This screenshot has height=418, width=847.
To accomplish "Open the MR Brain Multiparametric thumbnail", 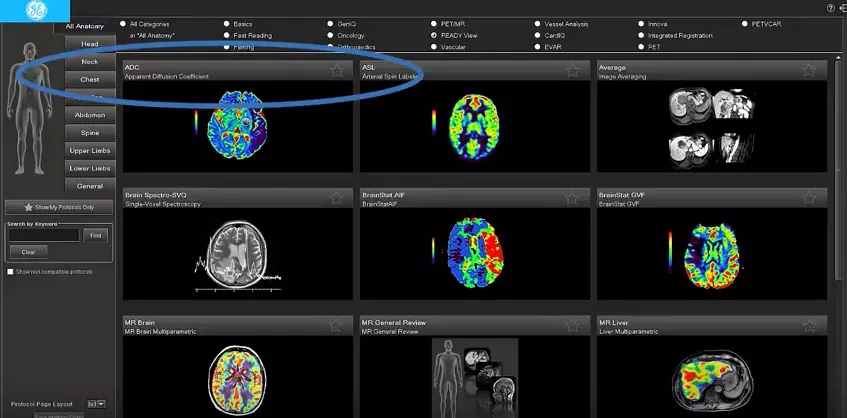I will pyautogui.click(x=238, y=376).
